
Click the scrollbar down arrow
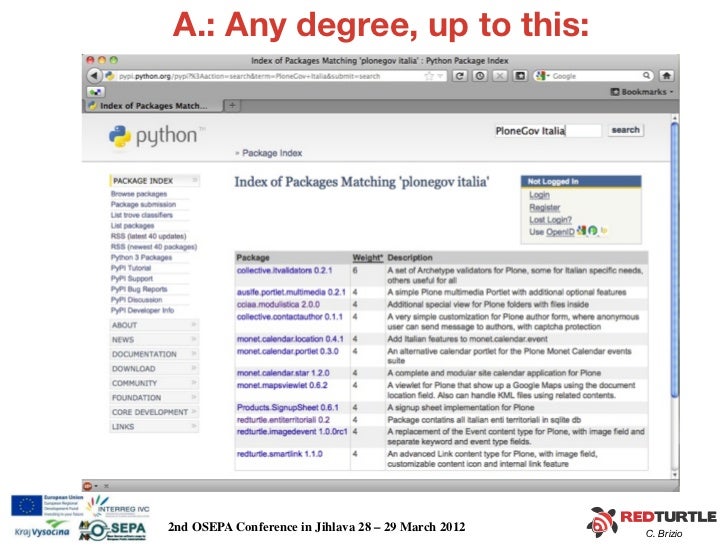pyautogui.click(x=675, y=475)
